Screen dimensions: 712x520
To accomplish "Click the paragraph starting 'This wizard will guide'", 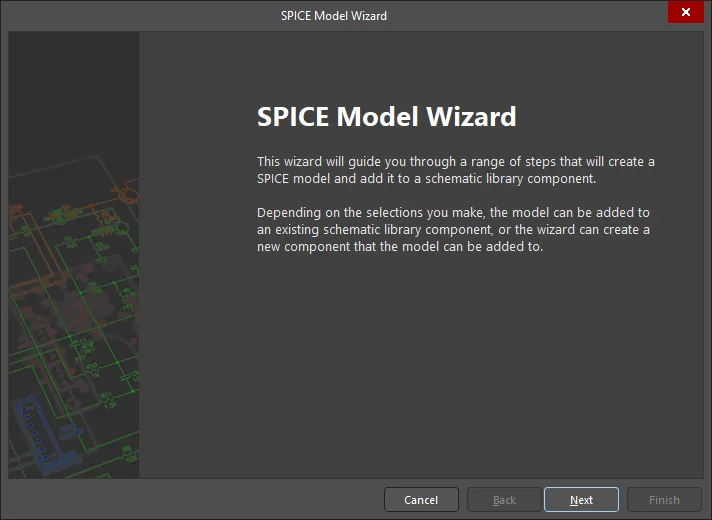I will click(456, 170).
